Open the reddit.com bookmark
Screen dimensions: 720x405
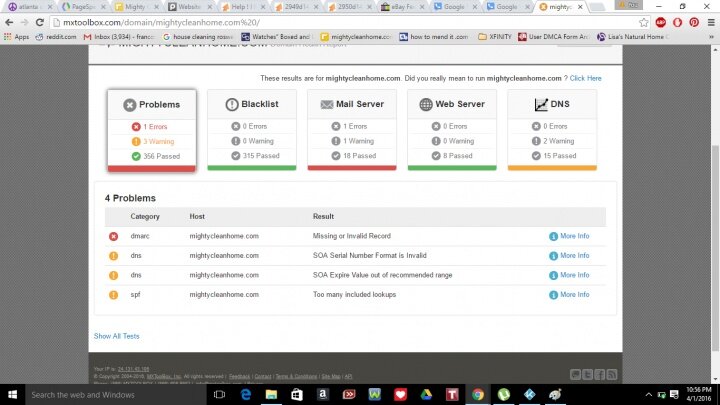coord(56,37)
